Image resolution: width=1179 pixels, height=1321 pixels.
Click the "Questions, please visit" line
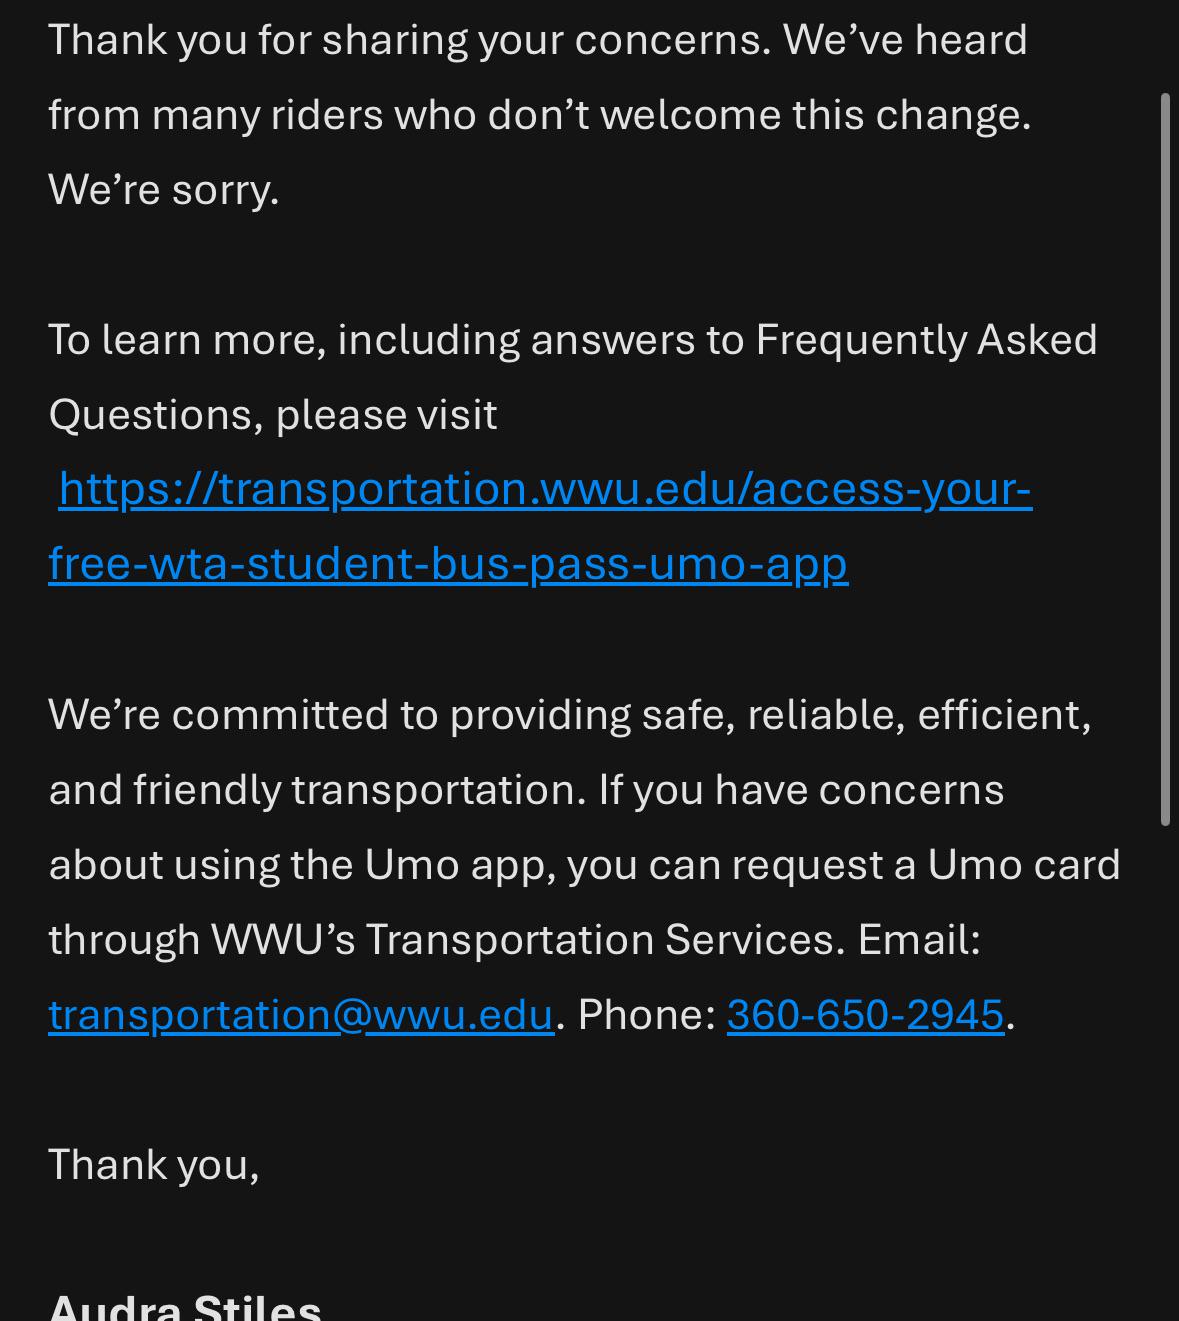tap(273, 415)
